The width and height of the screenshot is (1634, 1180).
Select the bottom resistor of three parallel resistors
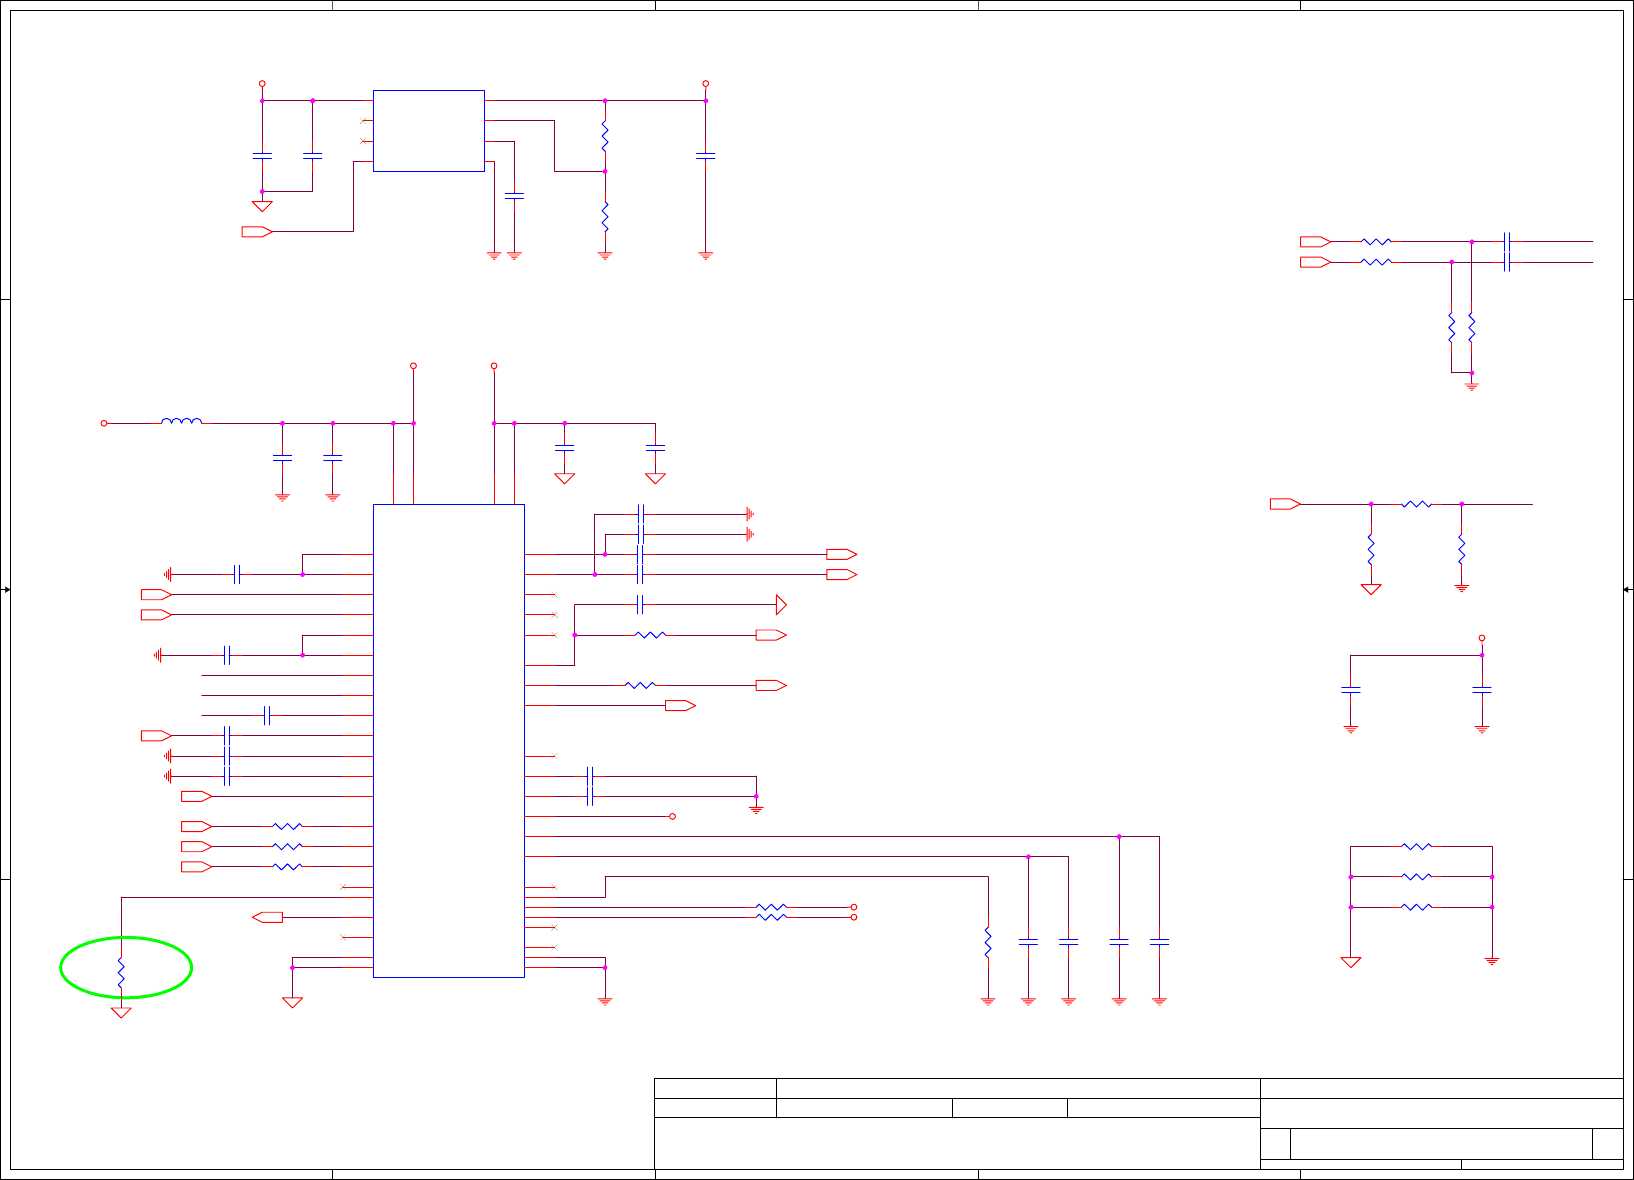pos(1416,907)
